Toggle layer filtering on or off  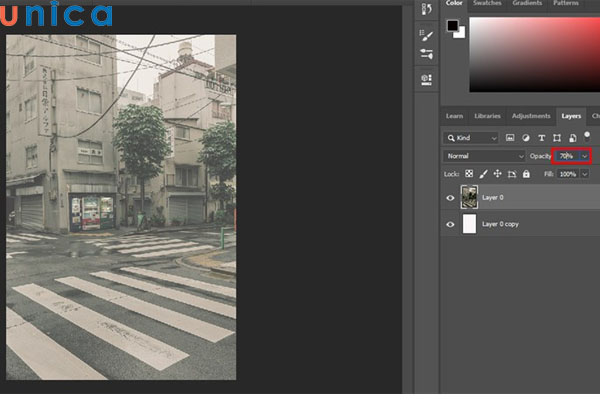point(587,136)
